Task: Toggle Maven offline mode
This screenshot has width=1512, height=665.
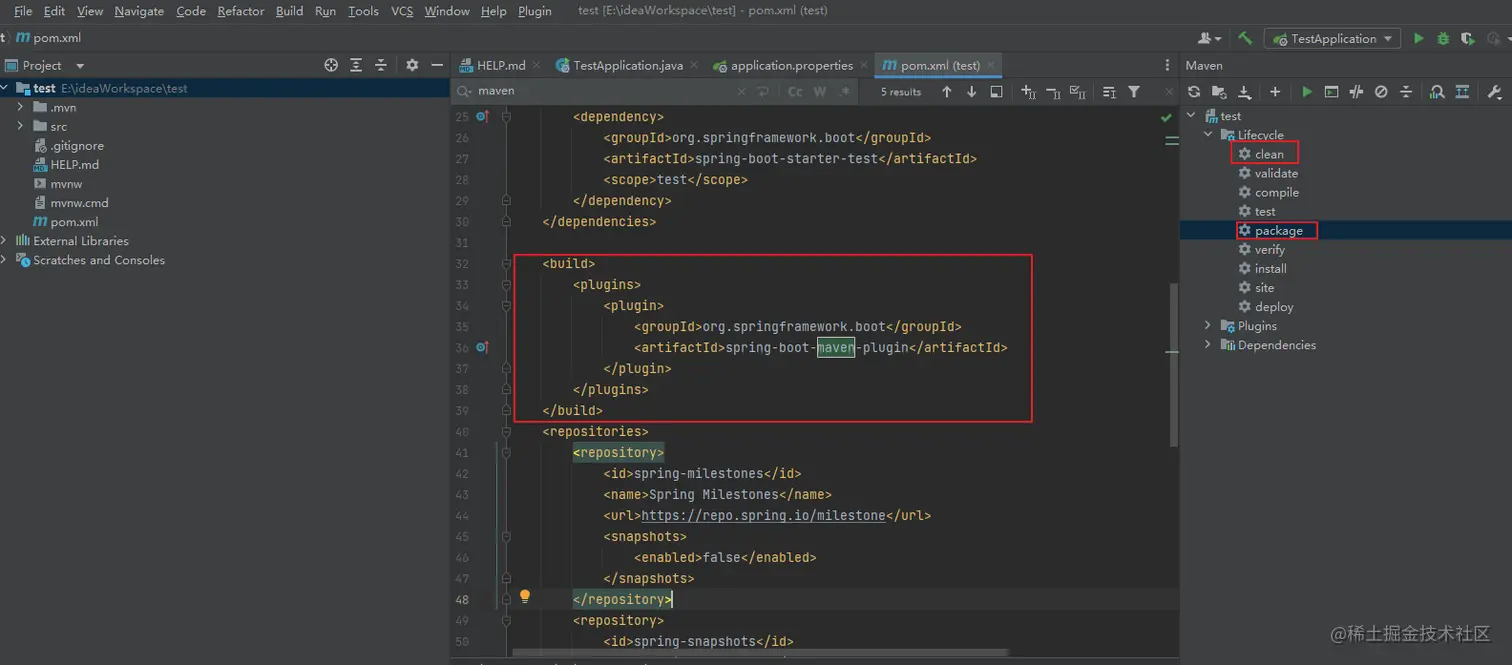Action: coord(1356,91)
